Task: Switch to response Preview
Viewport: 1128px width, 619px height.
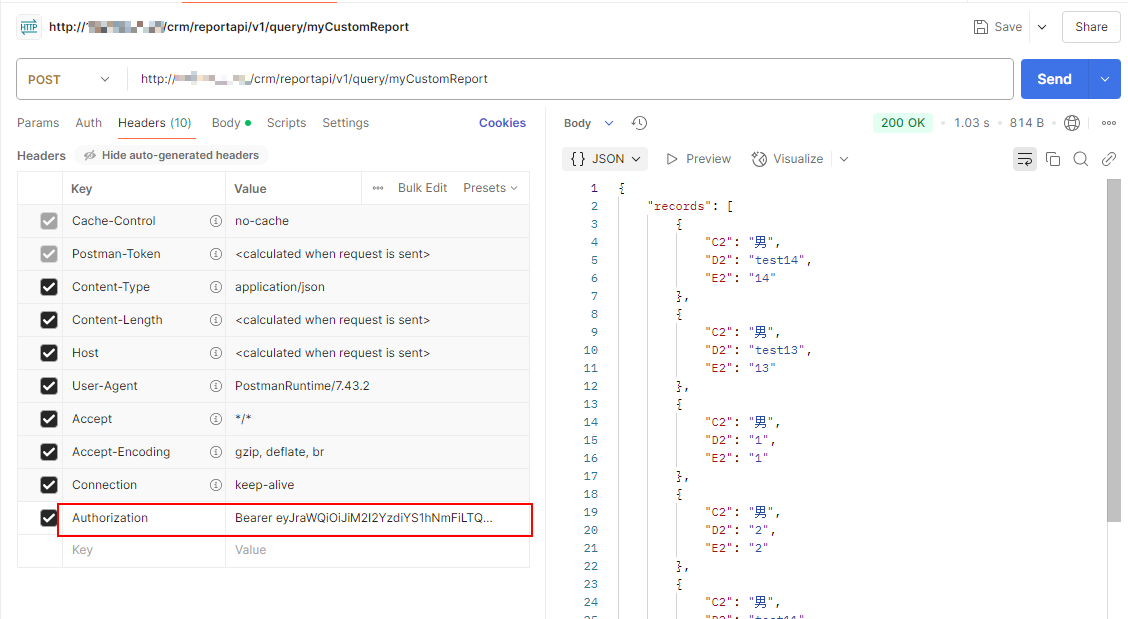Action: [x=698, y=159]
